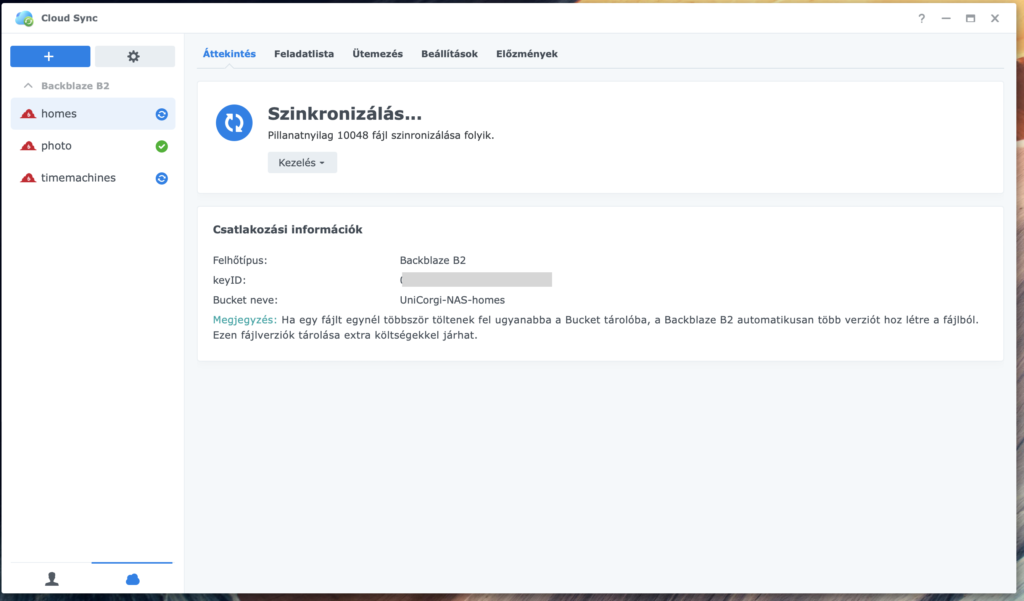
Task: Click the circular sync arrows icon
Action: (233, 124)
